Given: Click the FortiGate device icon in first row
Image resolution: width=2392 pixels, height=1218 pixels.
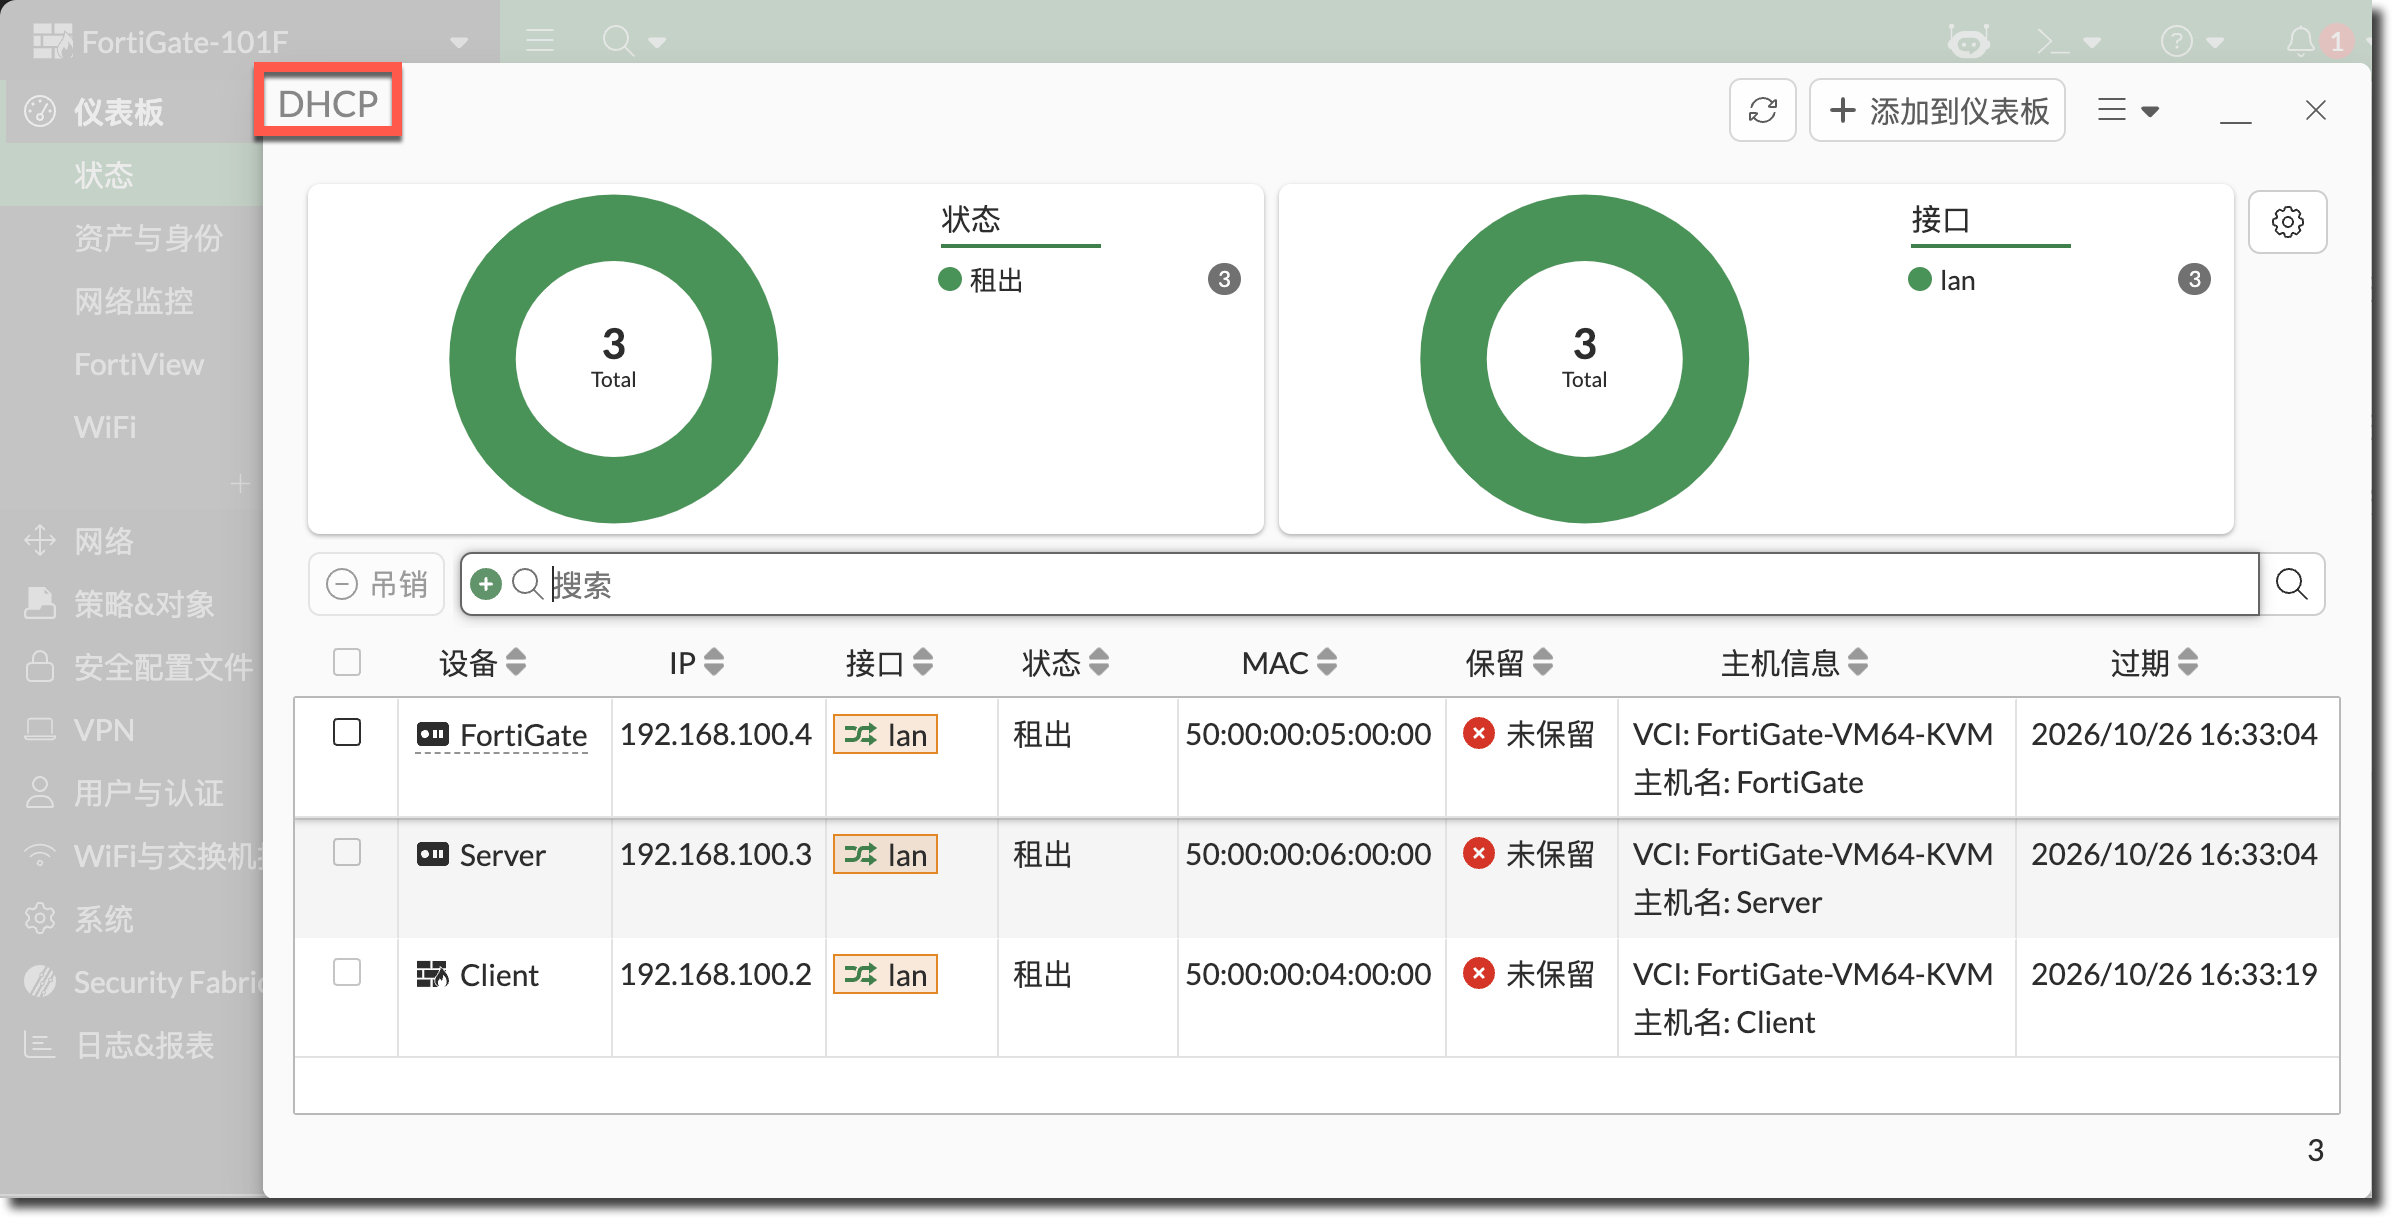Looking at the screenshot, I should tap(432, 735).
